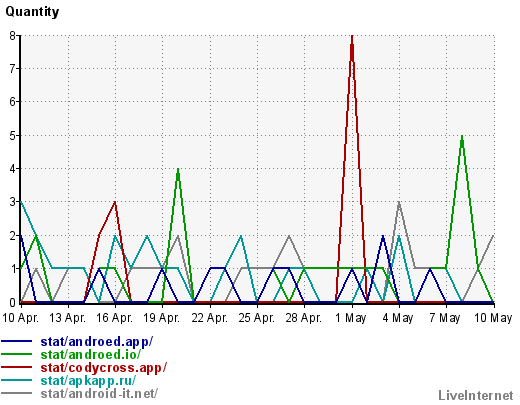The image size is (520, 405).
Task: Click the green androed.io legend line swatch
Action: tap(17, 354)
